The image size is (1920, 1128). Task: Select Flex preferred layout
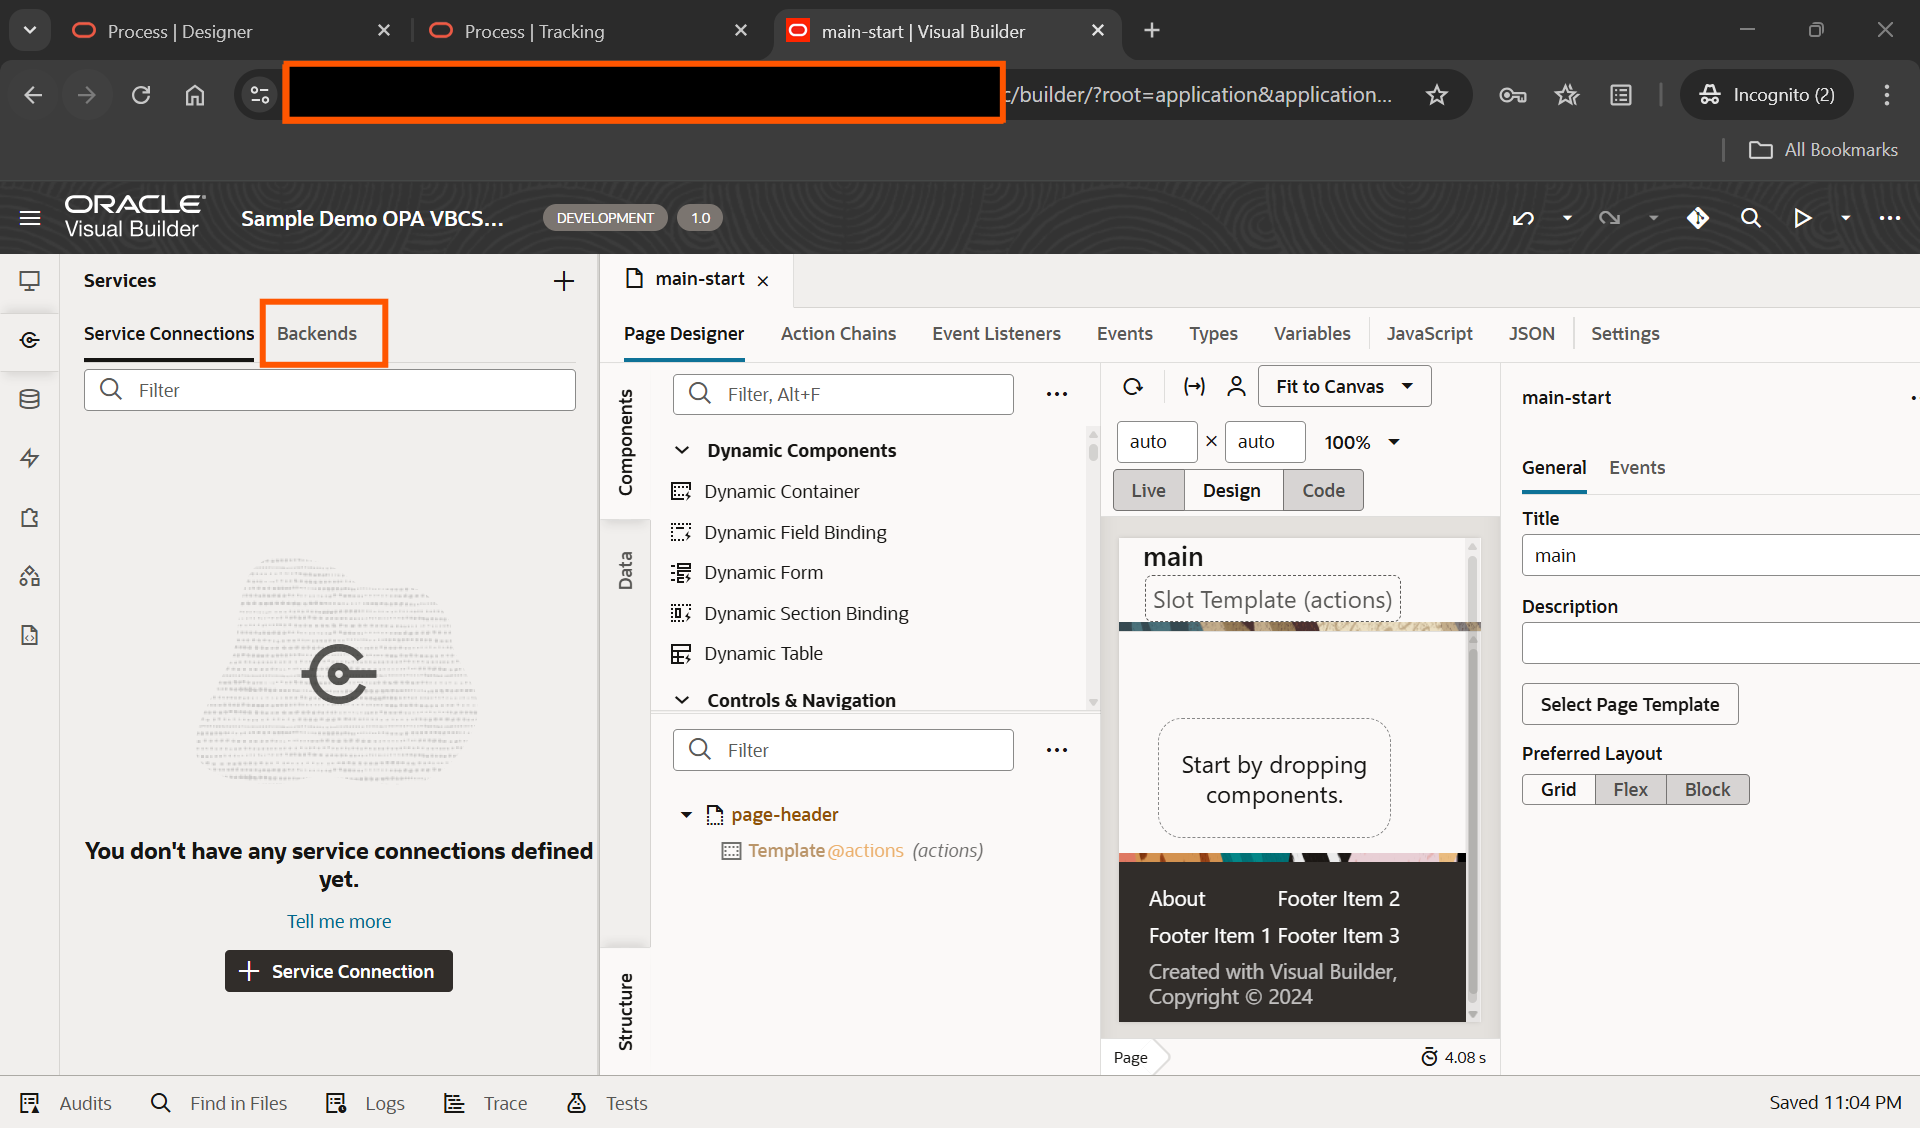coord(1630,790)
